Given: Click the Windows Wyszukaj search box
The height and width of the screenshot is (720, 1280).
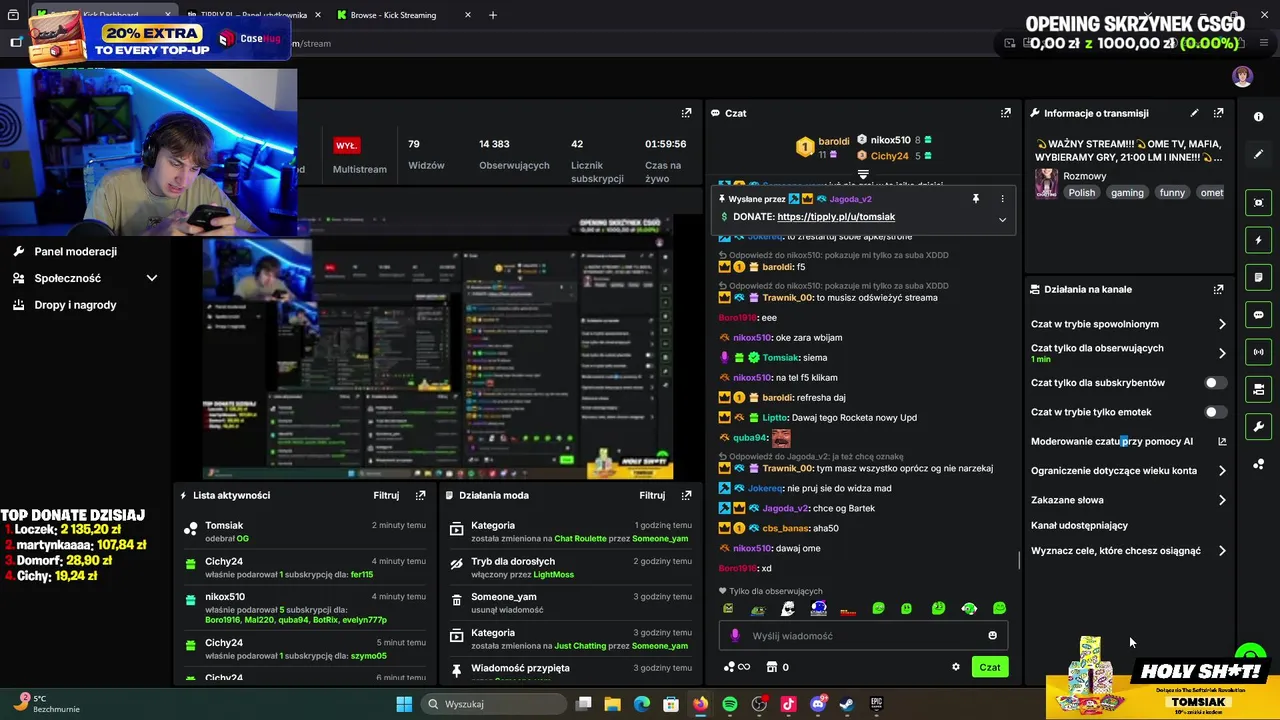Looking at the screenshot, I should pos(493,704).
